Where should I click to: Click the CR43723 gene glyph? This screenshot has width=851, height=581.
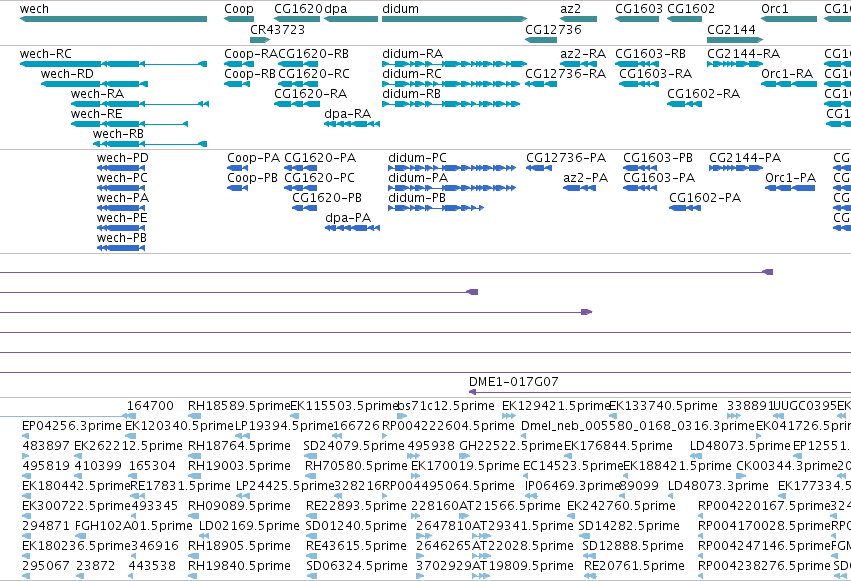260,40
